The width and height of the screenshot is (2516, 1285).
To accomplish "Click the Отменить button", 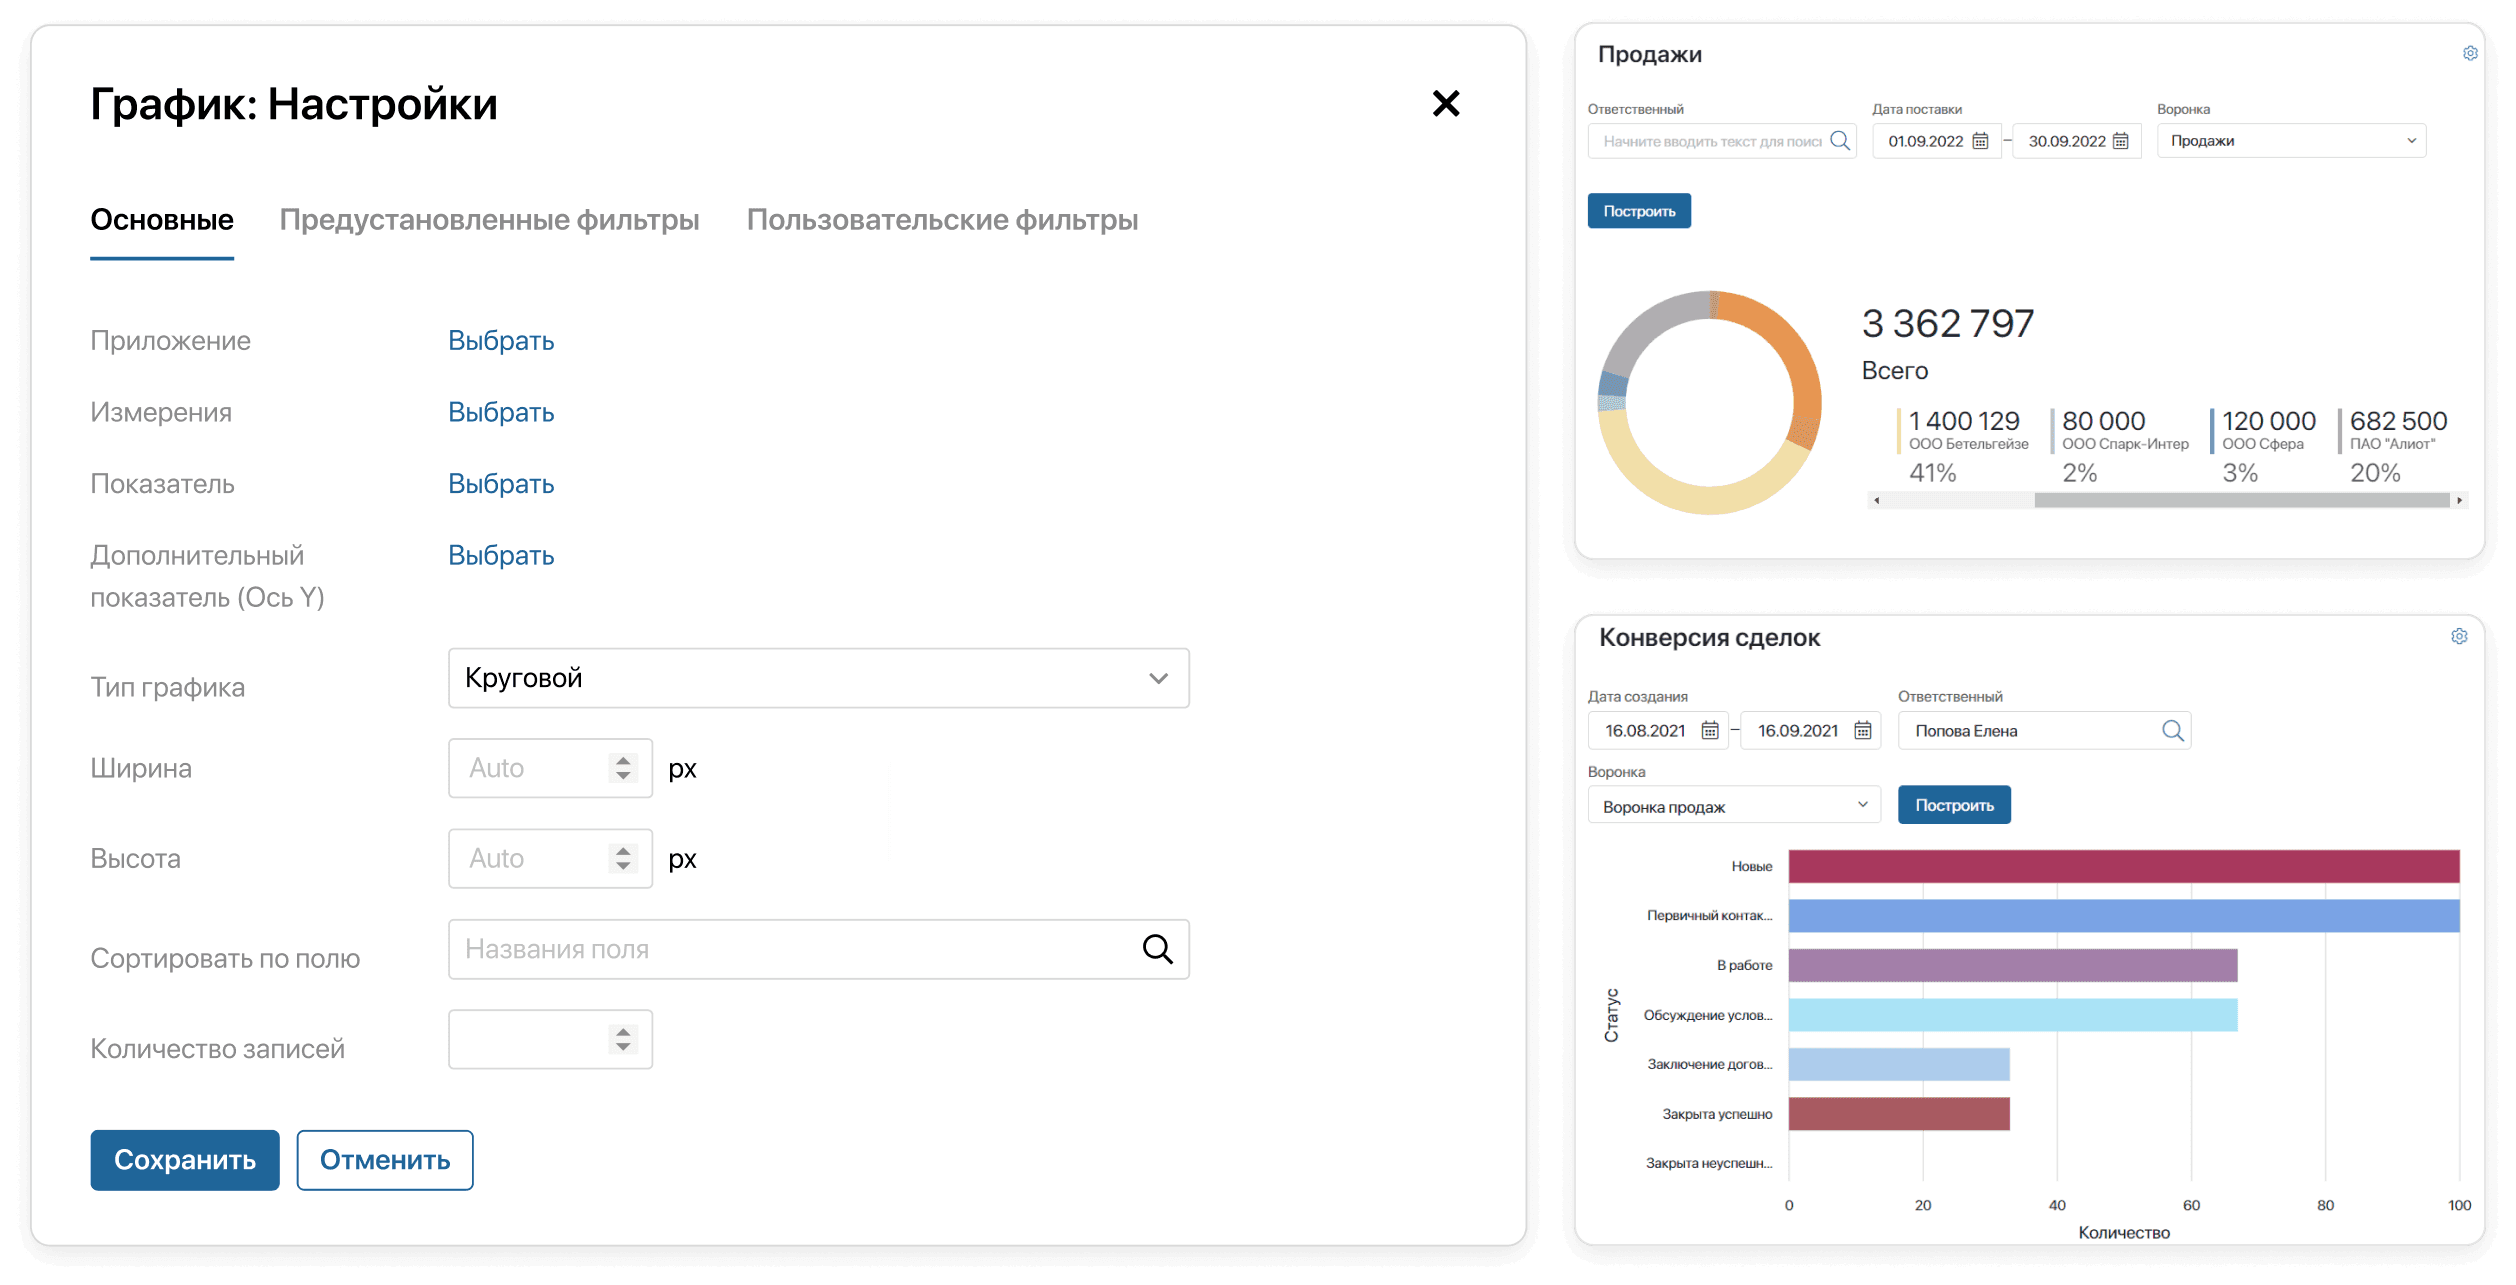I will (385, 1160).
